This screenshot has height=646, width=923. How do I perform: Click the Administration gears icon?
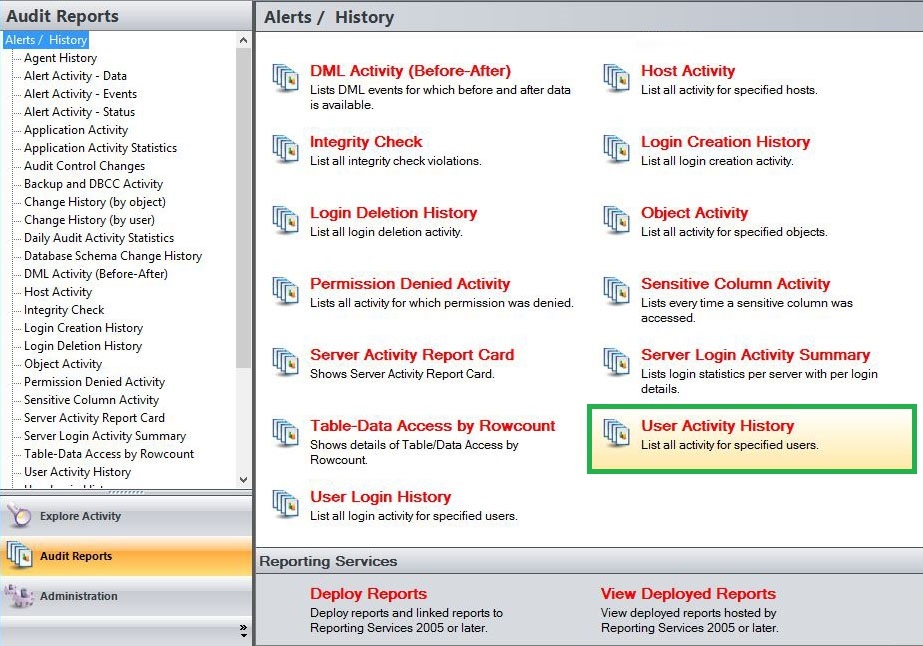coord(19,595)
